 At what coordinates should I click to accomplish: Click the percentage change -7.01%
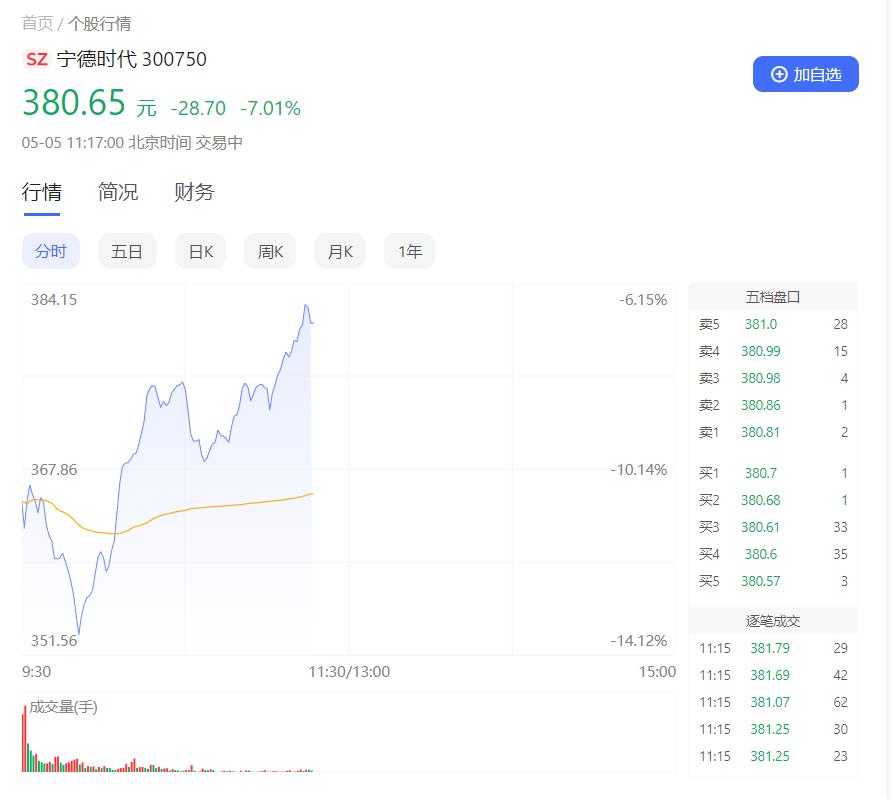(x=270, y=108)
